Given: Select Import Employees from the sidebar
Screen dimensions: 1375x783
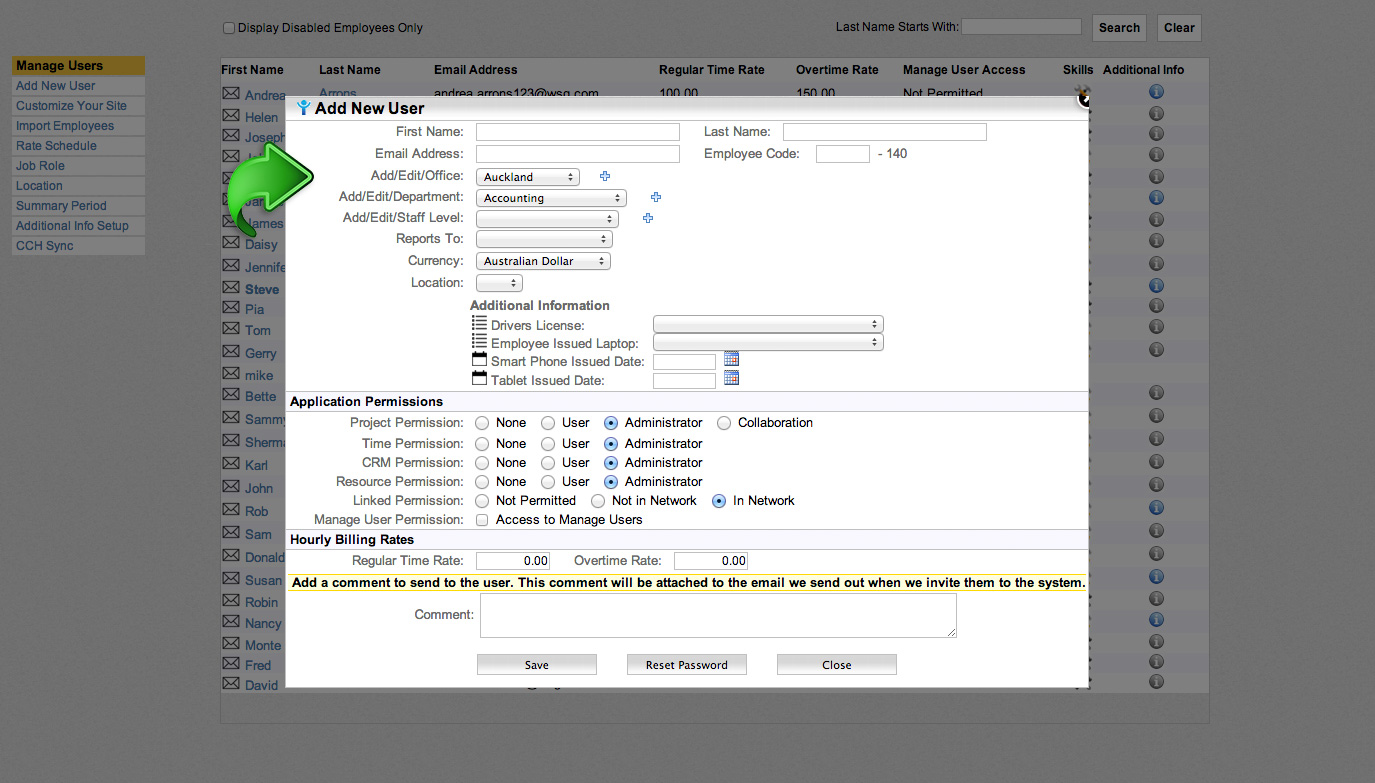Looking at the screenshot, I should tap(65, 126).
